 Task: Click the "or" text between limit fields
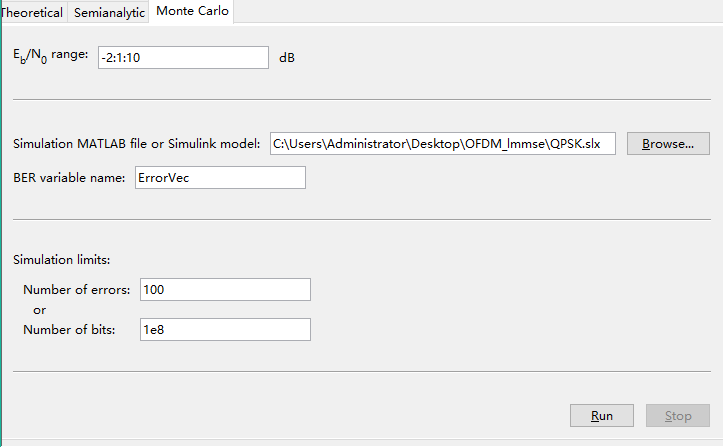tap(39, 310)
